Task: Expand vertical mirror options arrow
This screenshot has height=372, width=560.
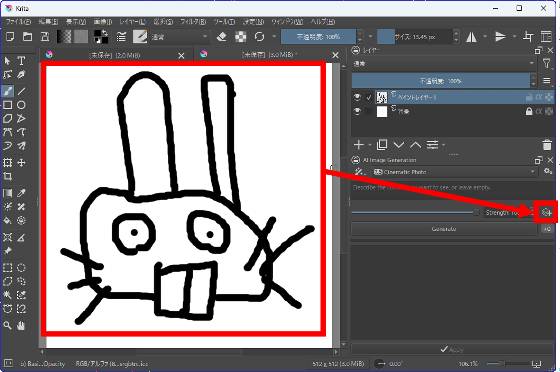Action: [x=514, y=36]
